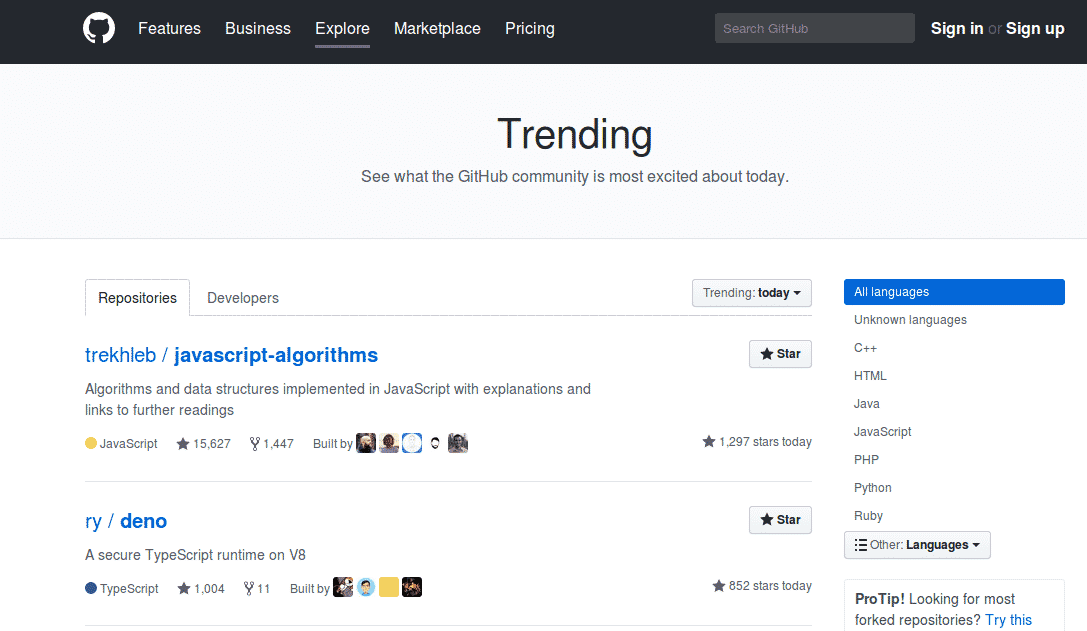The height and width of the screenshot is (631, 1087).
Task: Follow the ProTip Try this link
Action: (1009, 620)
